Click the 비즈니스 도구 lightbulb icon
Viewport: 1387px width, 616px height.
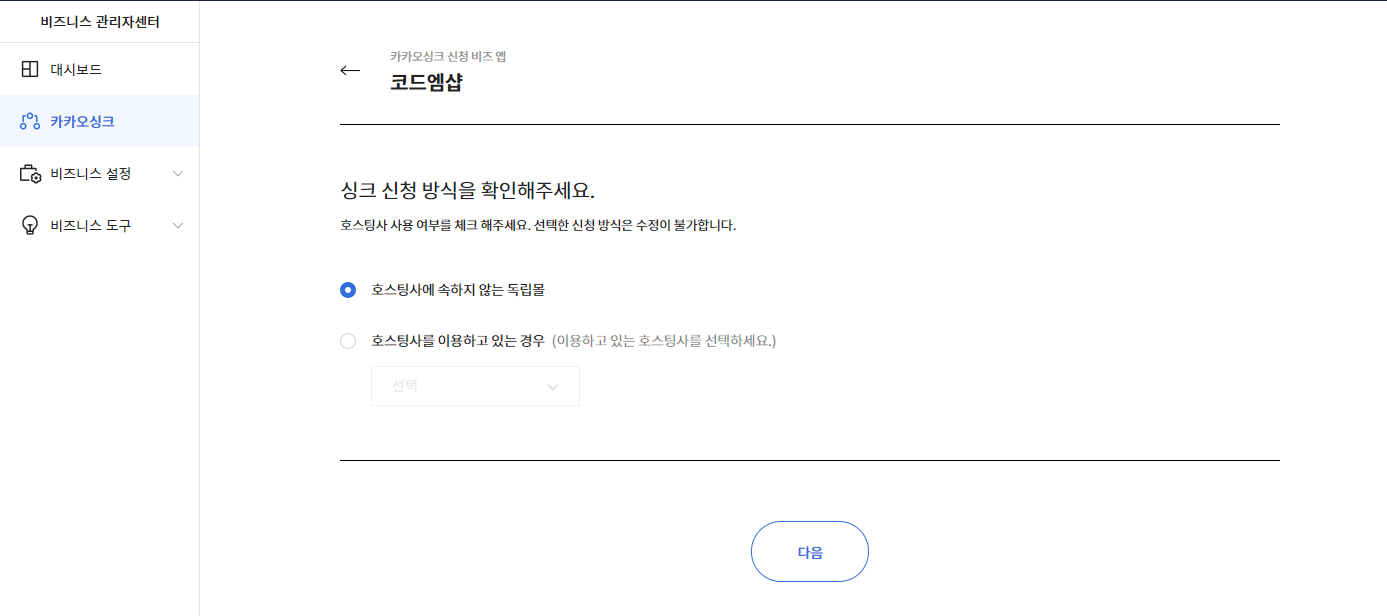click(30, 226)
